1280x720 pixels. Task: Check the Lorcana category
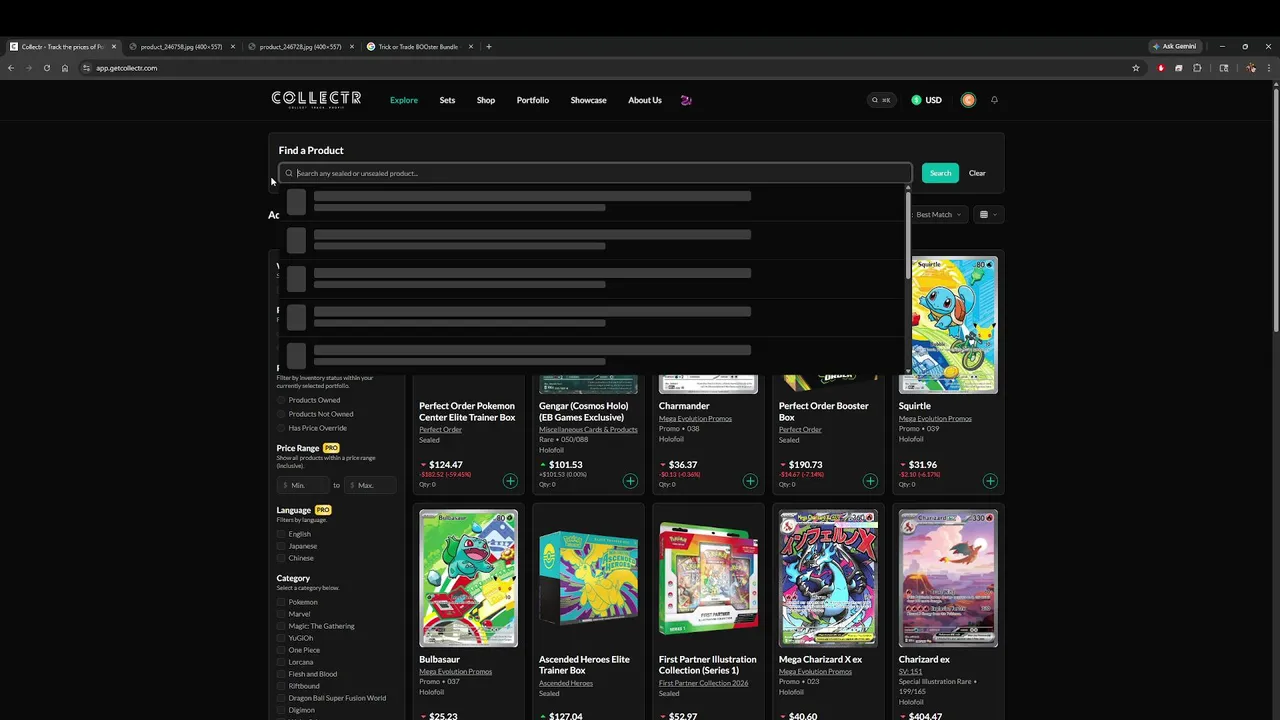(x=281, y=662)
